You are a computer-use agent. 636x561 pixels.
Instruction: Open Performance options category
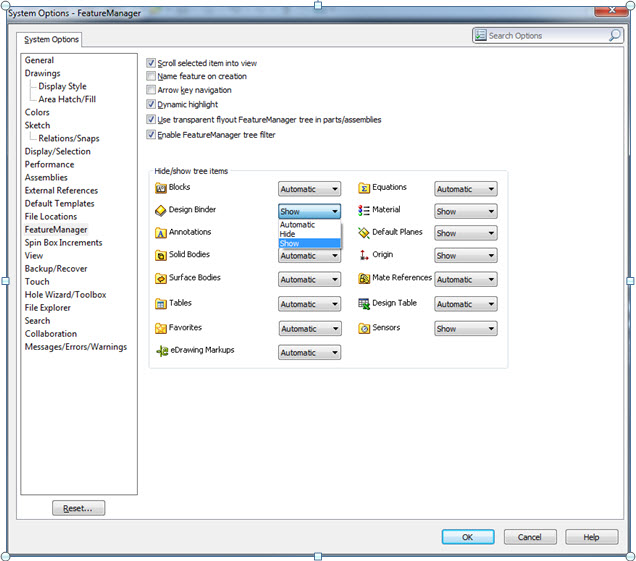(49, 164)
